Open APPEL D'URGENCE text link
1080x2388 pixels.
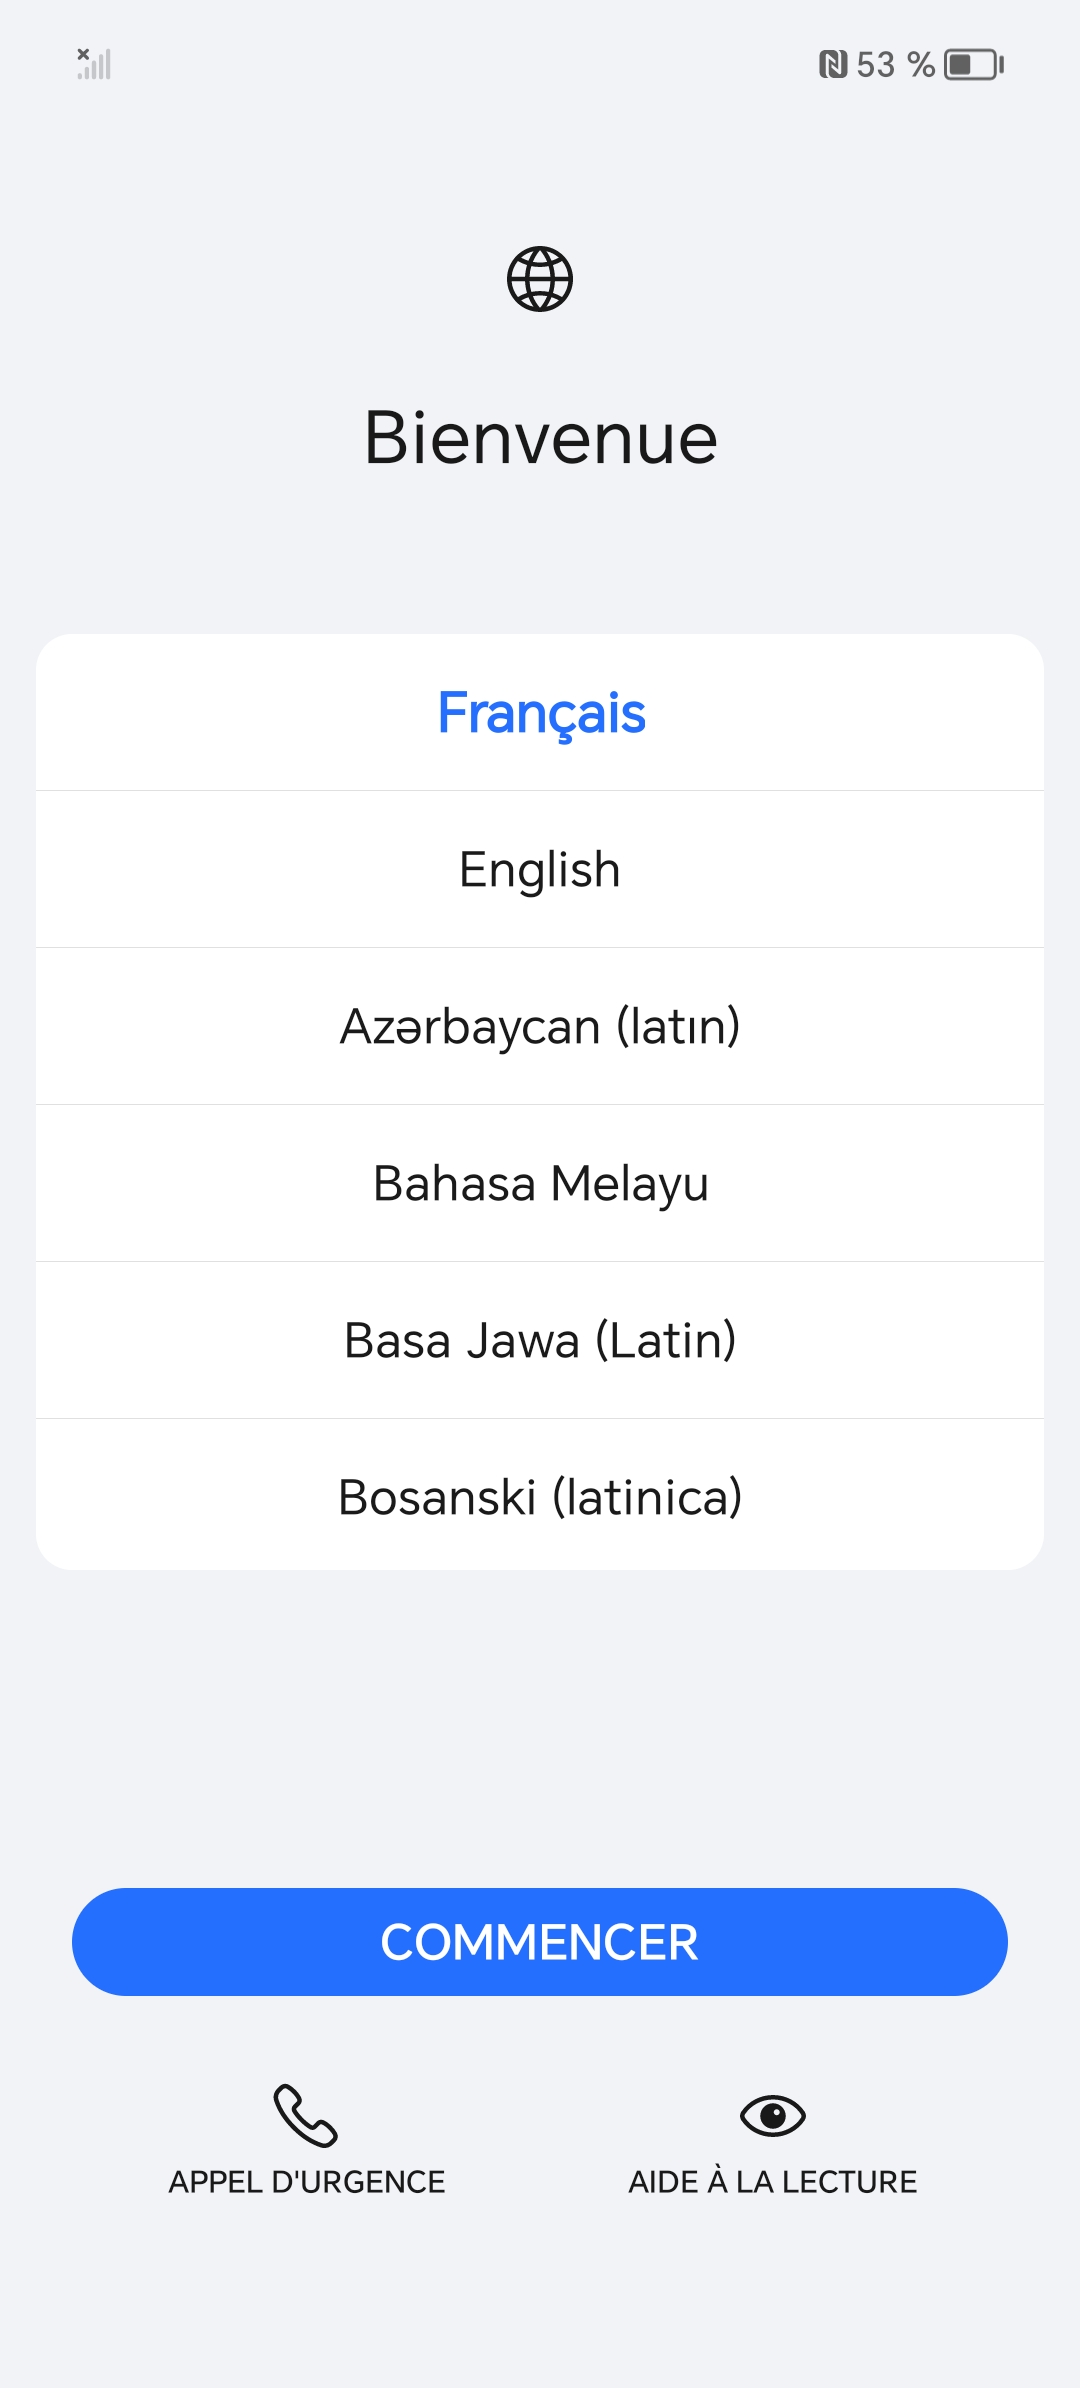[306, 2181]
